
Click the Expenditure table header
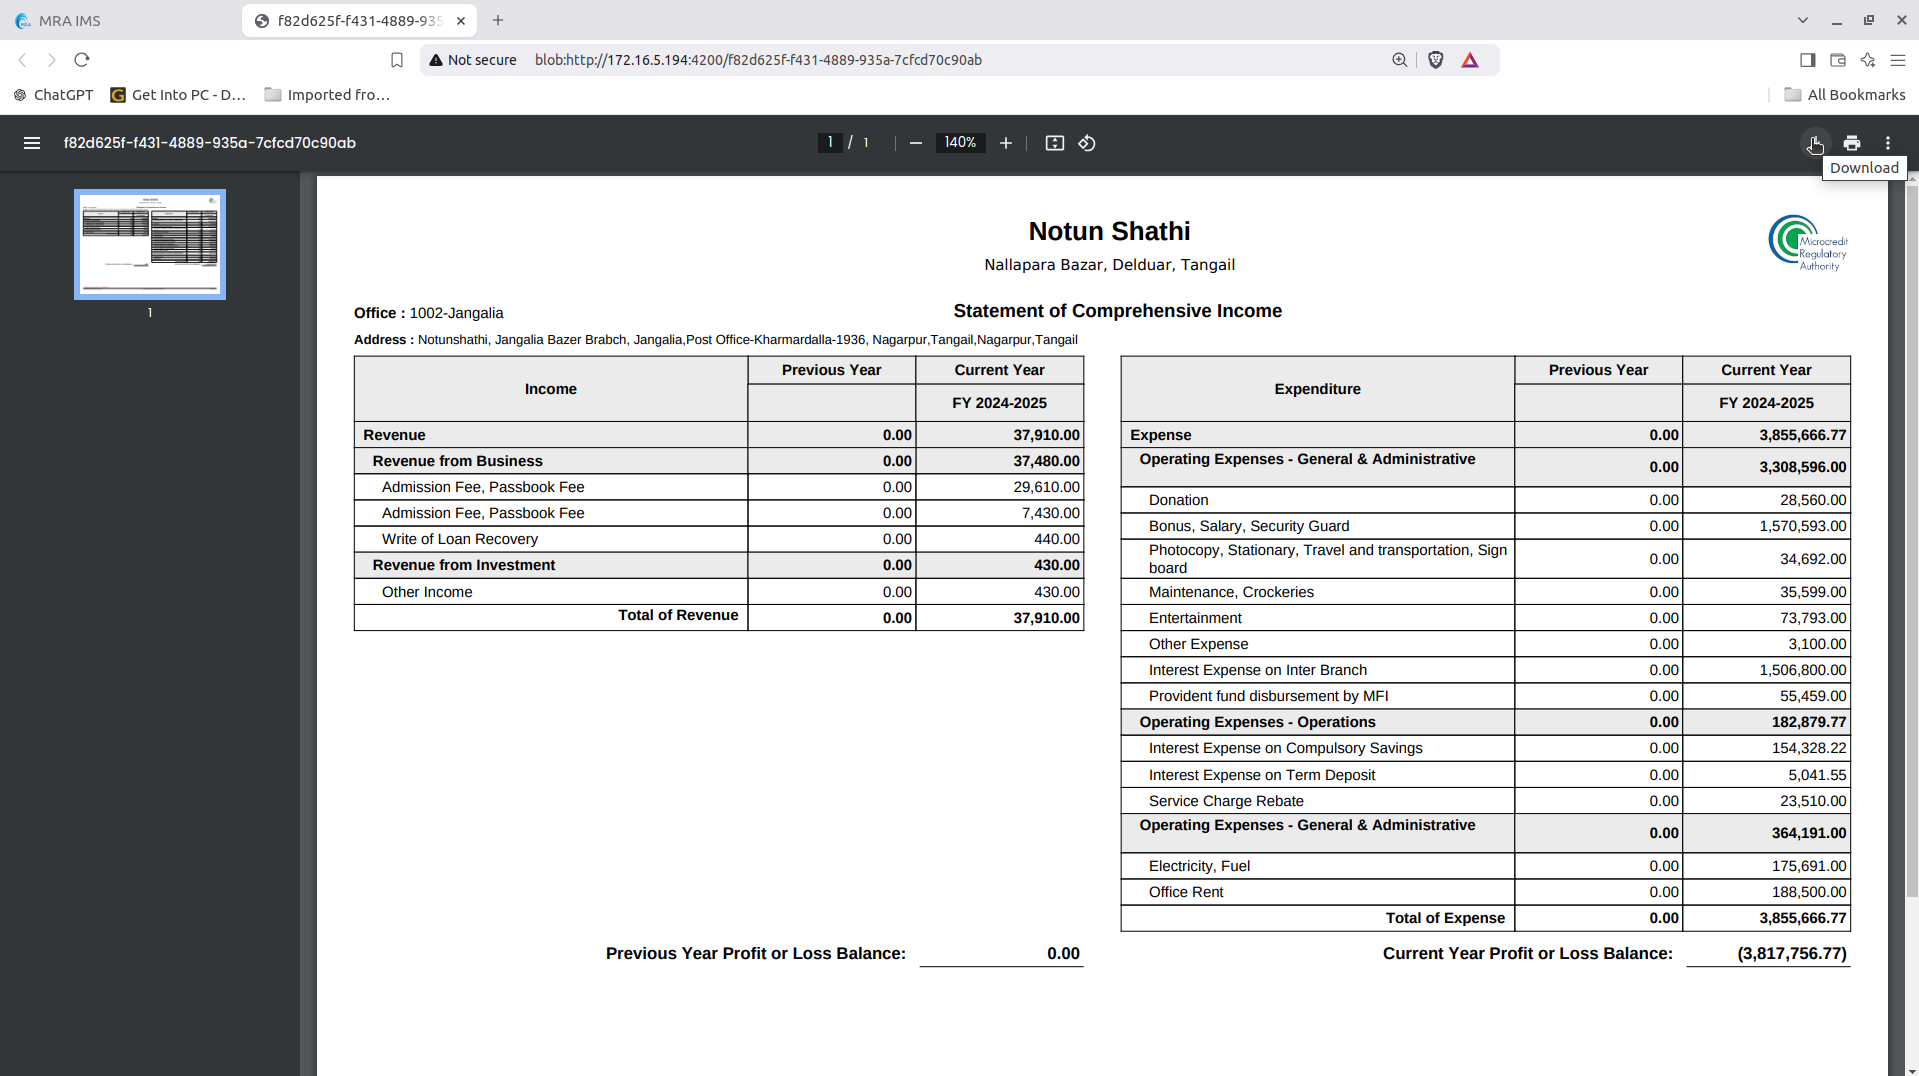pos(1317,389)
